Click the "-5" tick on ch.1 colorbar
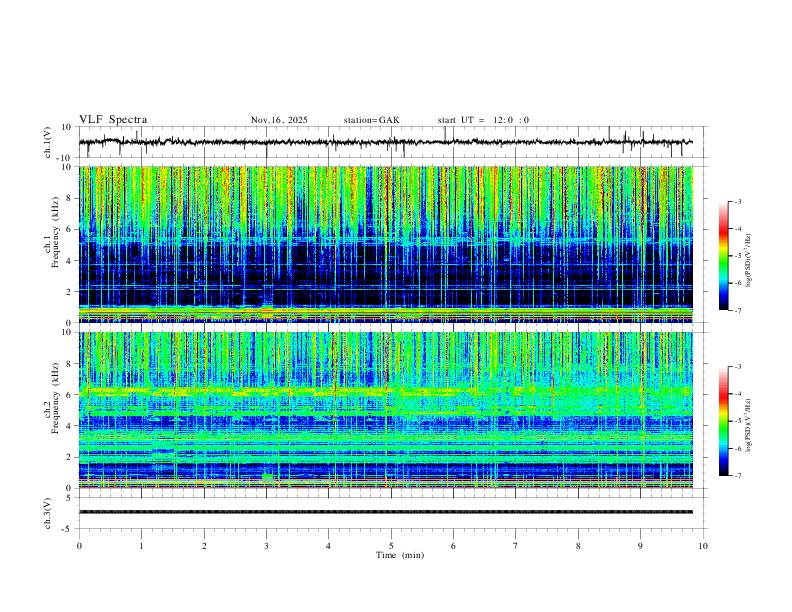The width and height of the screenshot is (792, 612). point(738,256)
